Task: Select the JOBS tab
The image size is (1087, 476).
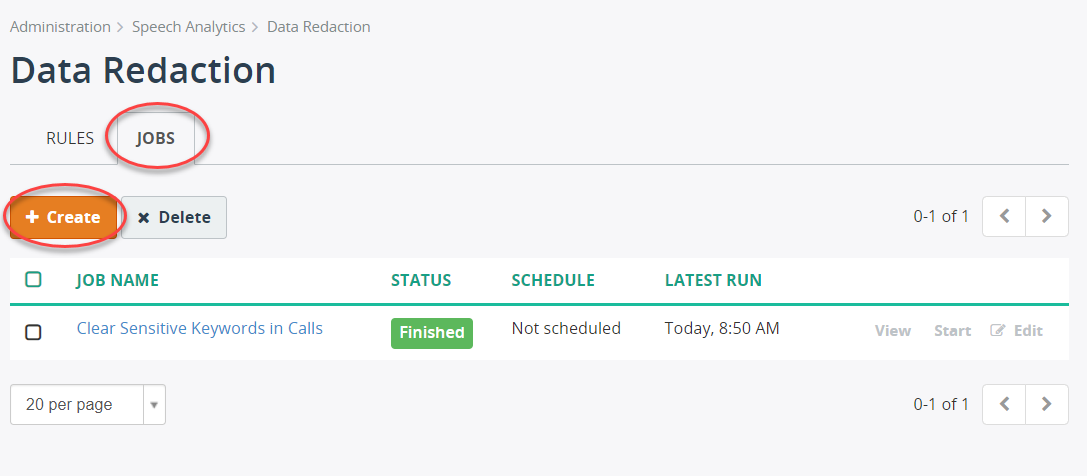Action: [x=156, y=138]
